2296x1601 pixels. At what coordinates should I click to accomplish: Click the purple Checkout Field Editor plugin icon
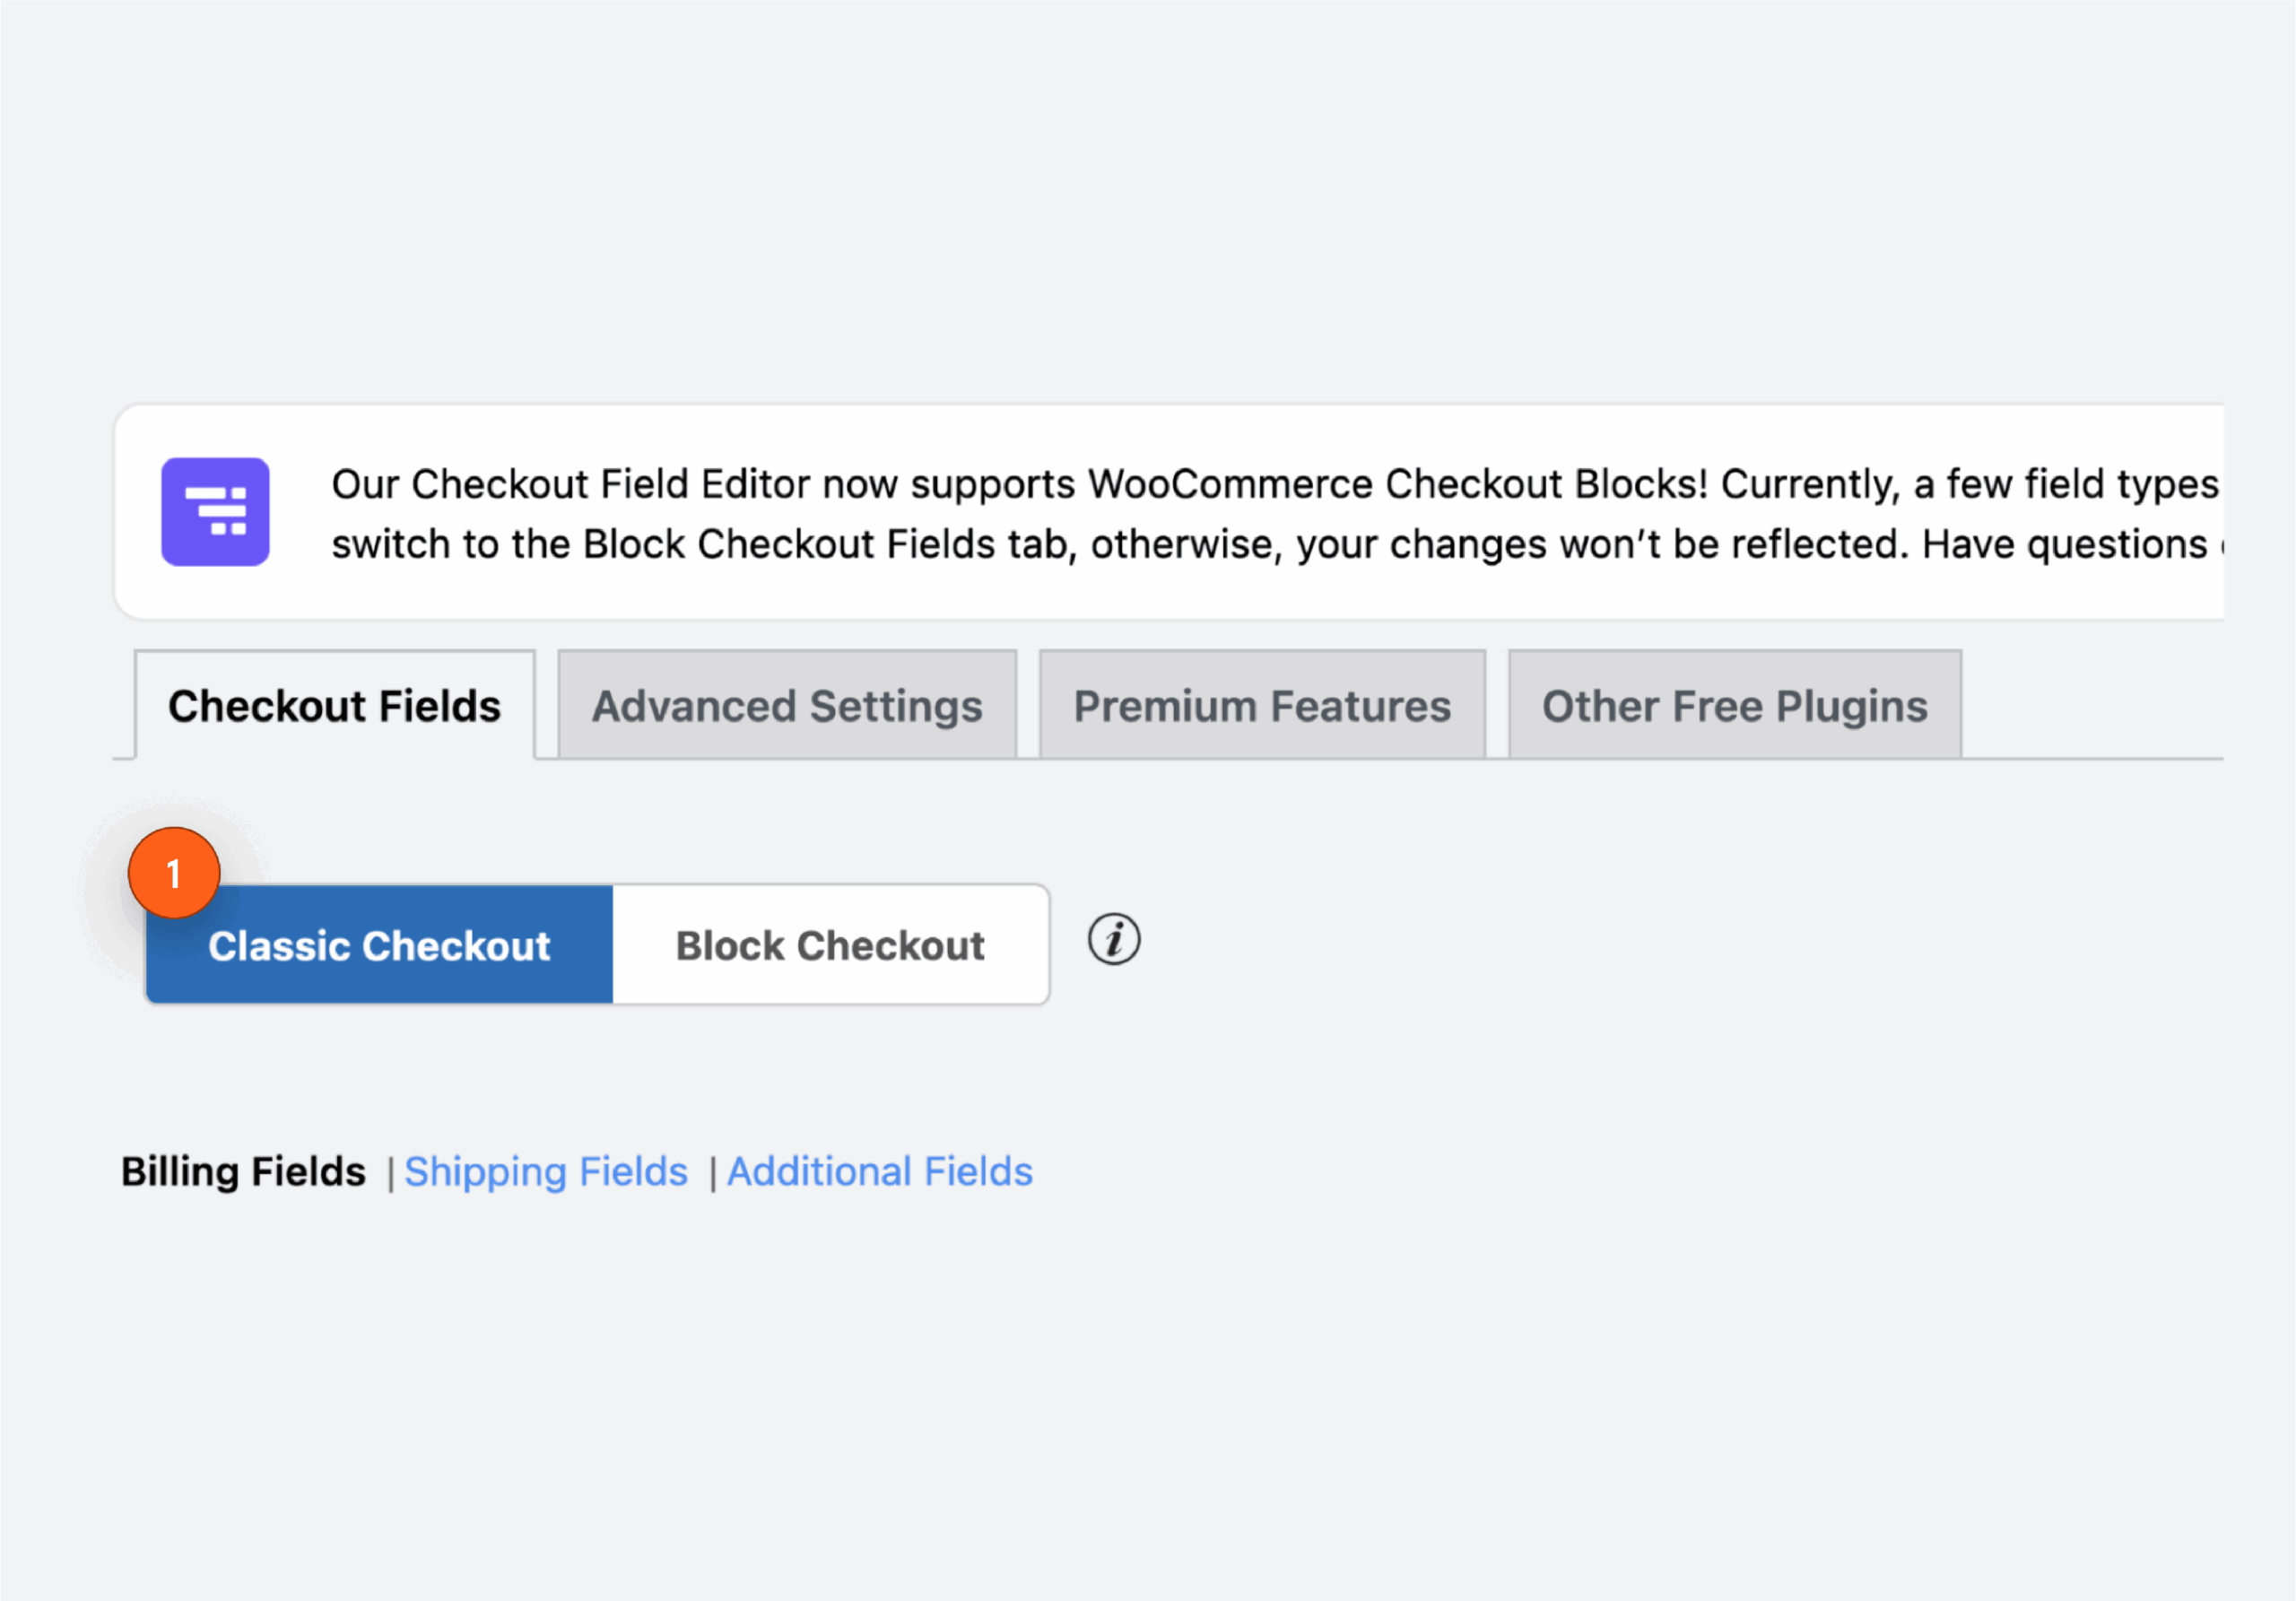click(215, 511)
